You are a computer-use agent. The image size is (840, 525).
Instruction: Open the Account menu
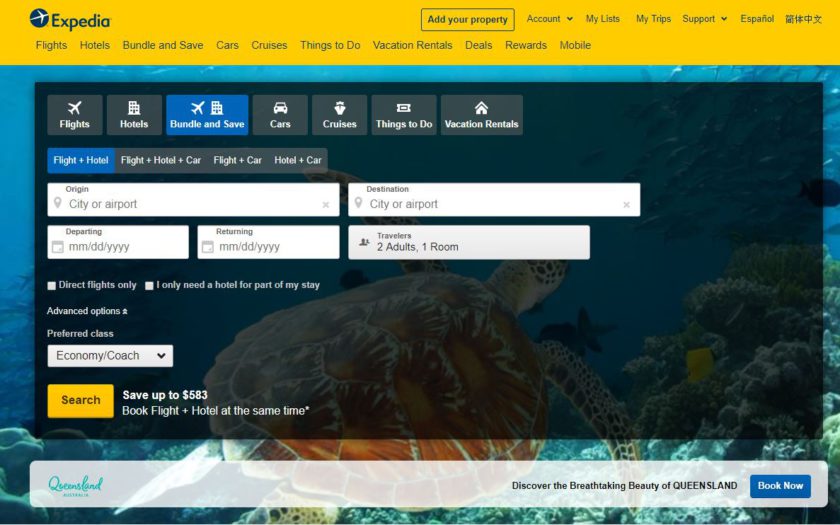(x=550, y=19)
